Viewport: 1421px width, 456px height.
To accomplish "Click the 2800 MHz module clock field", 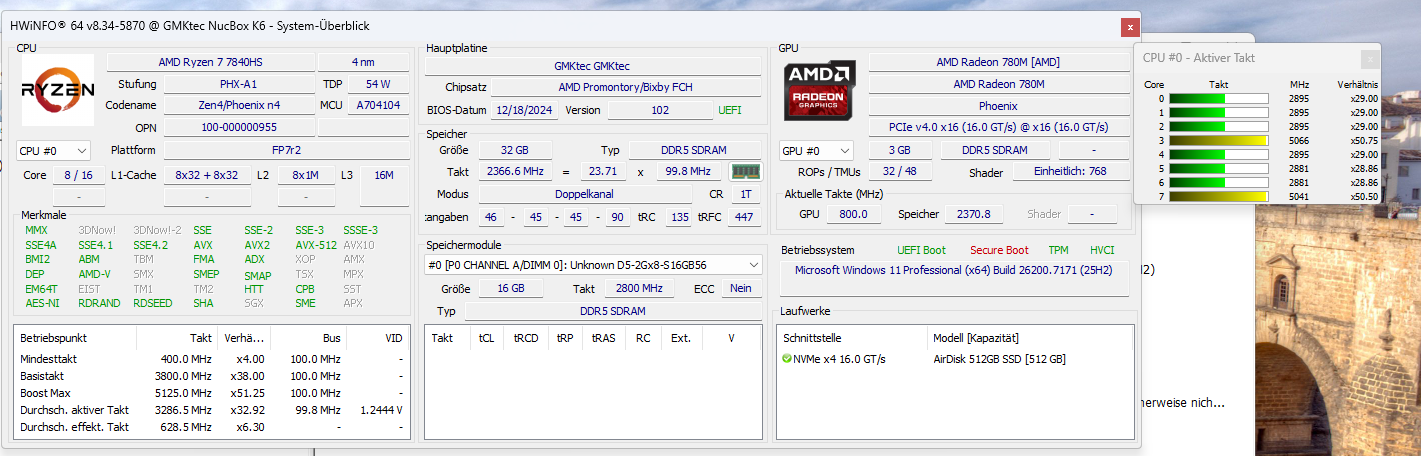I will 639,288.
